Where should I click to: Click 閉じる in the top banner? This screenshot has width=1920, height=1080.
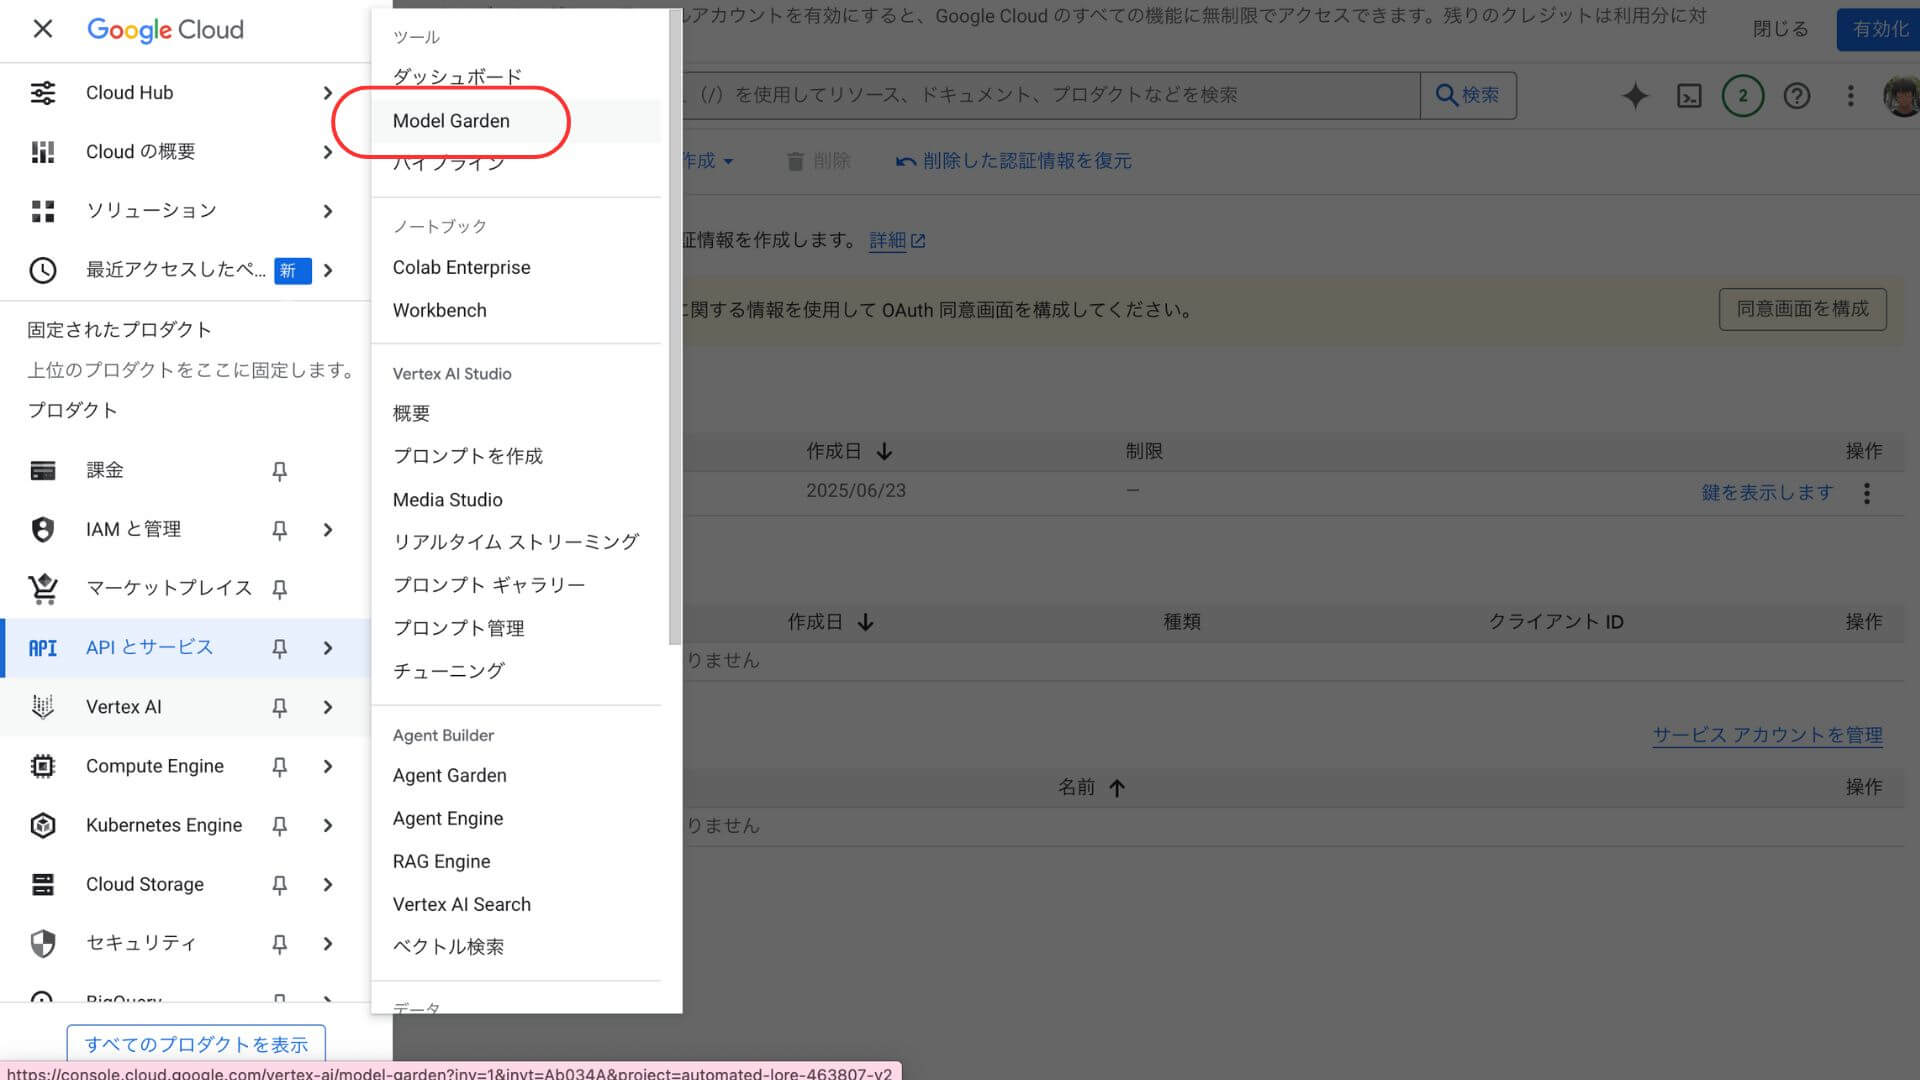1780,29
